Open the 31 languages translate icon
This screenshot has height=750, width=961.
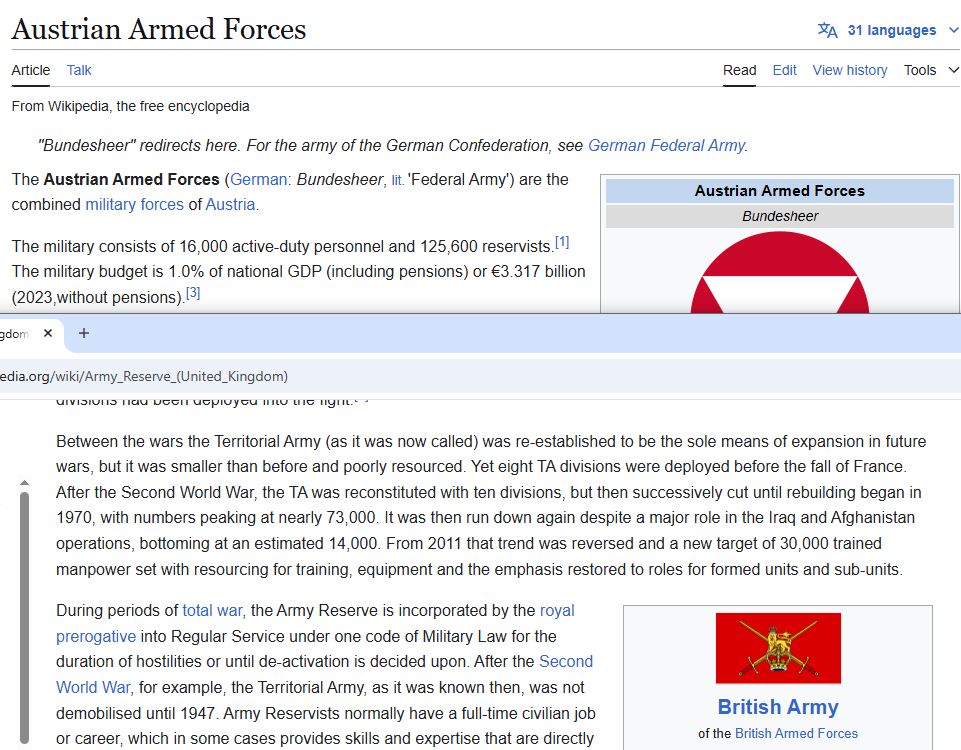pyautogui.click(x=827, y=30)
